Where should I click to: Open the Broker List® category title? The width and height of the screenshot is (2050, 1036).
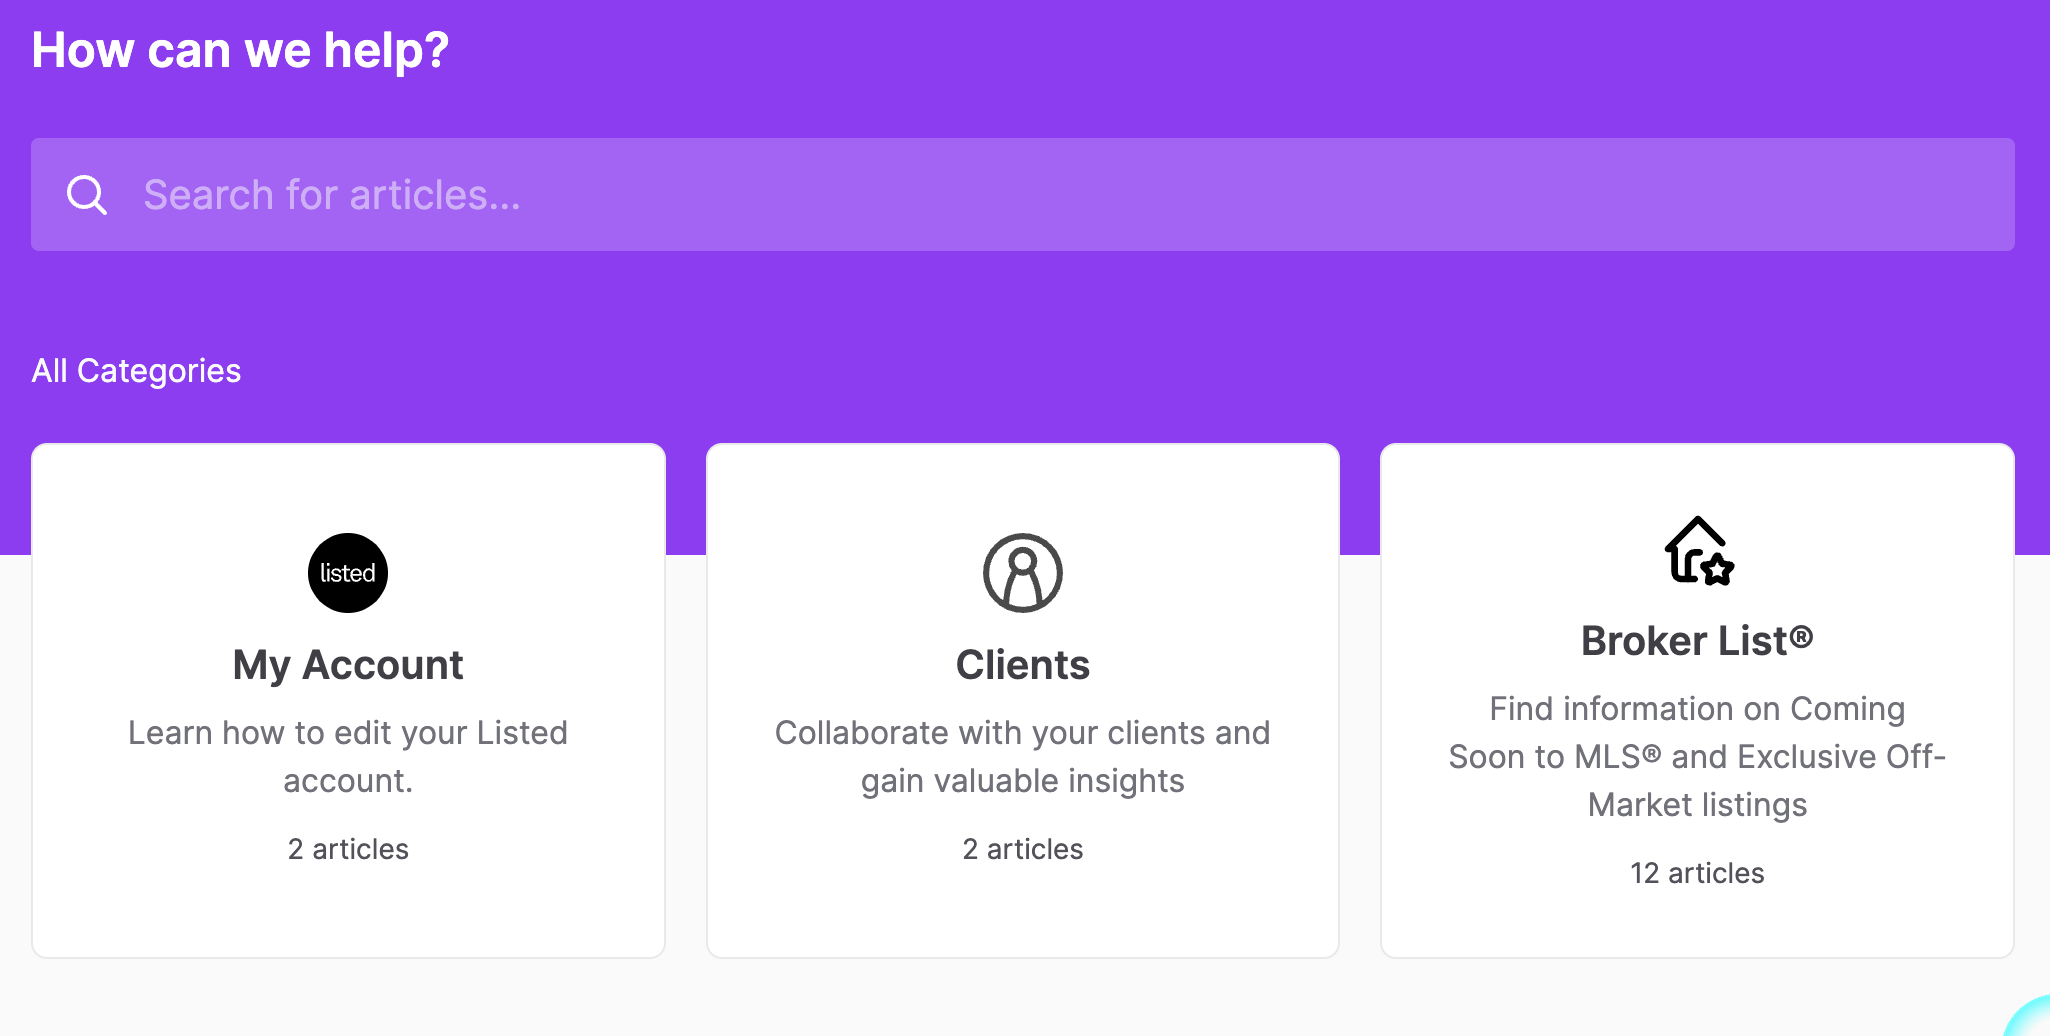(1698, 641)
